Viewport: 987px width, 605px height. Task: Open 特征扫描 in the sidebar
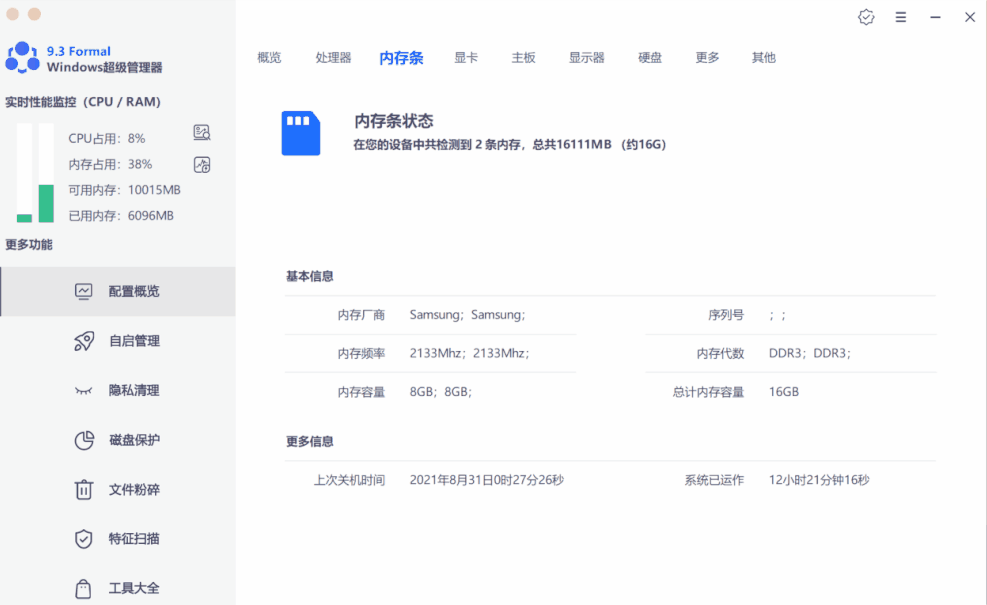(118, 539)
